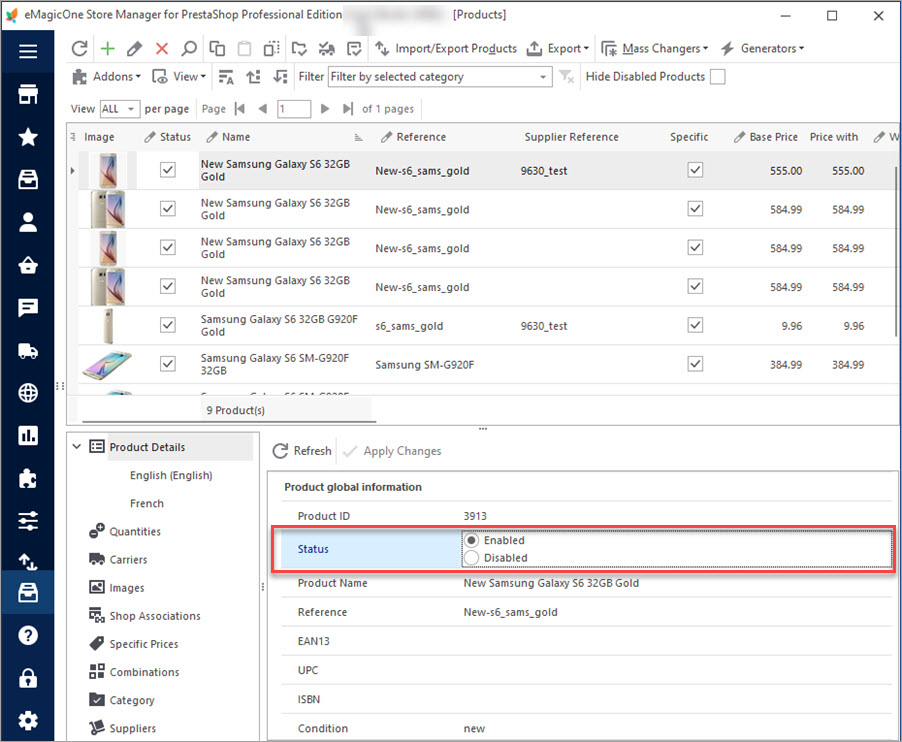902x742 pixels.
Task: Collapse the Product Details tree node
Action: (77, 447)
